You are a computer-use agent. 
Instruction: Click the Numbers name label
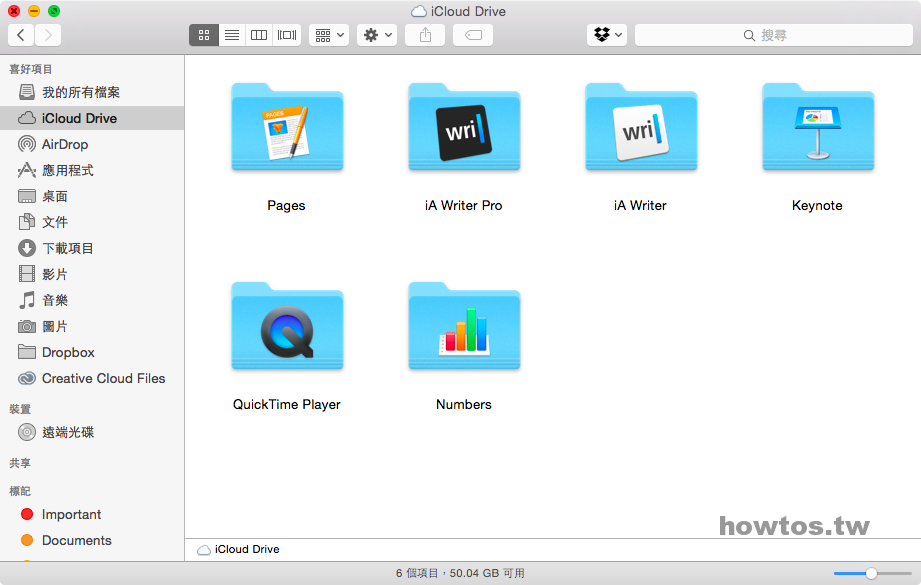463,405
